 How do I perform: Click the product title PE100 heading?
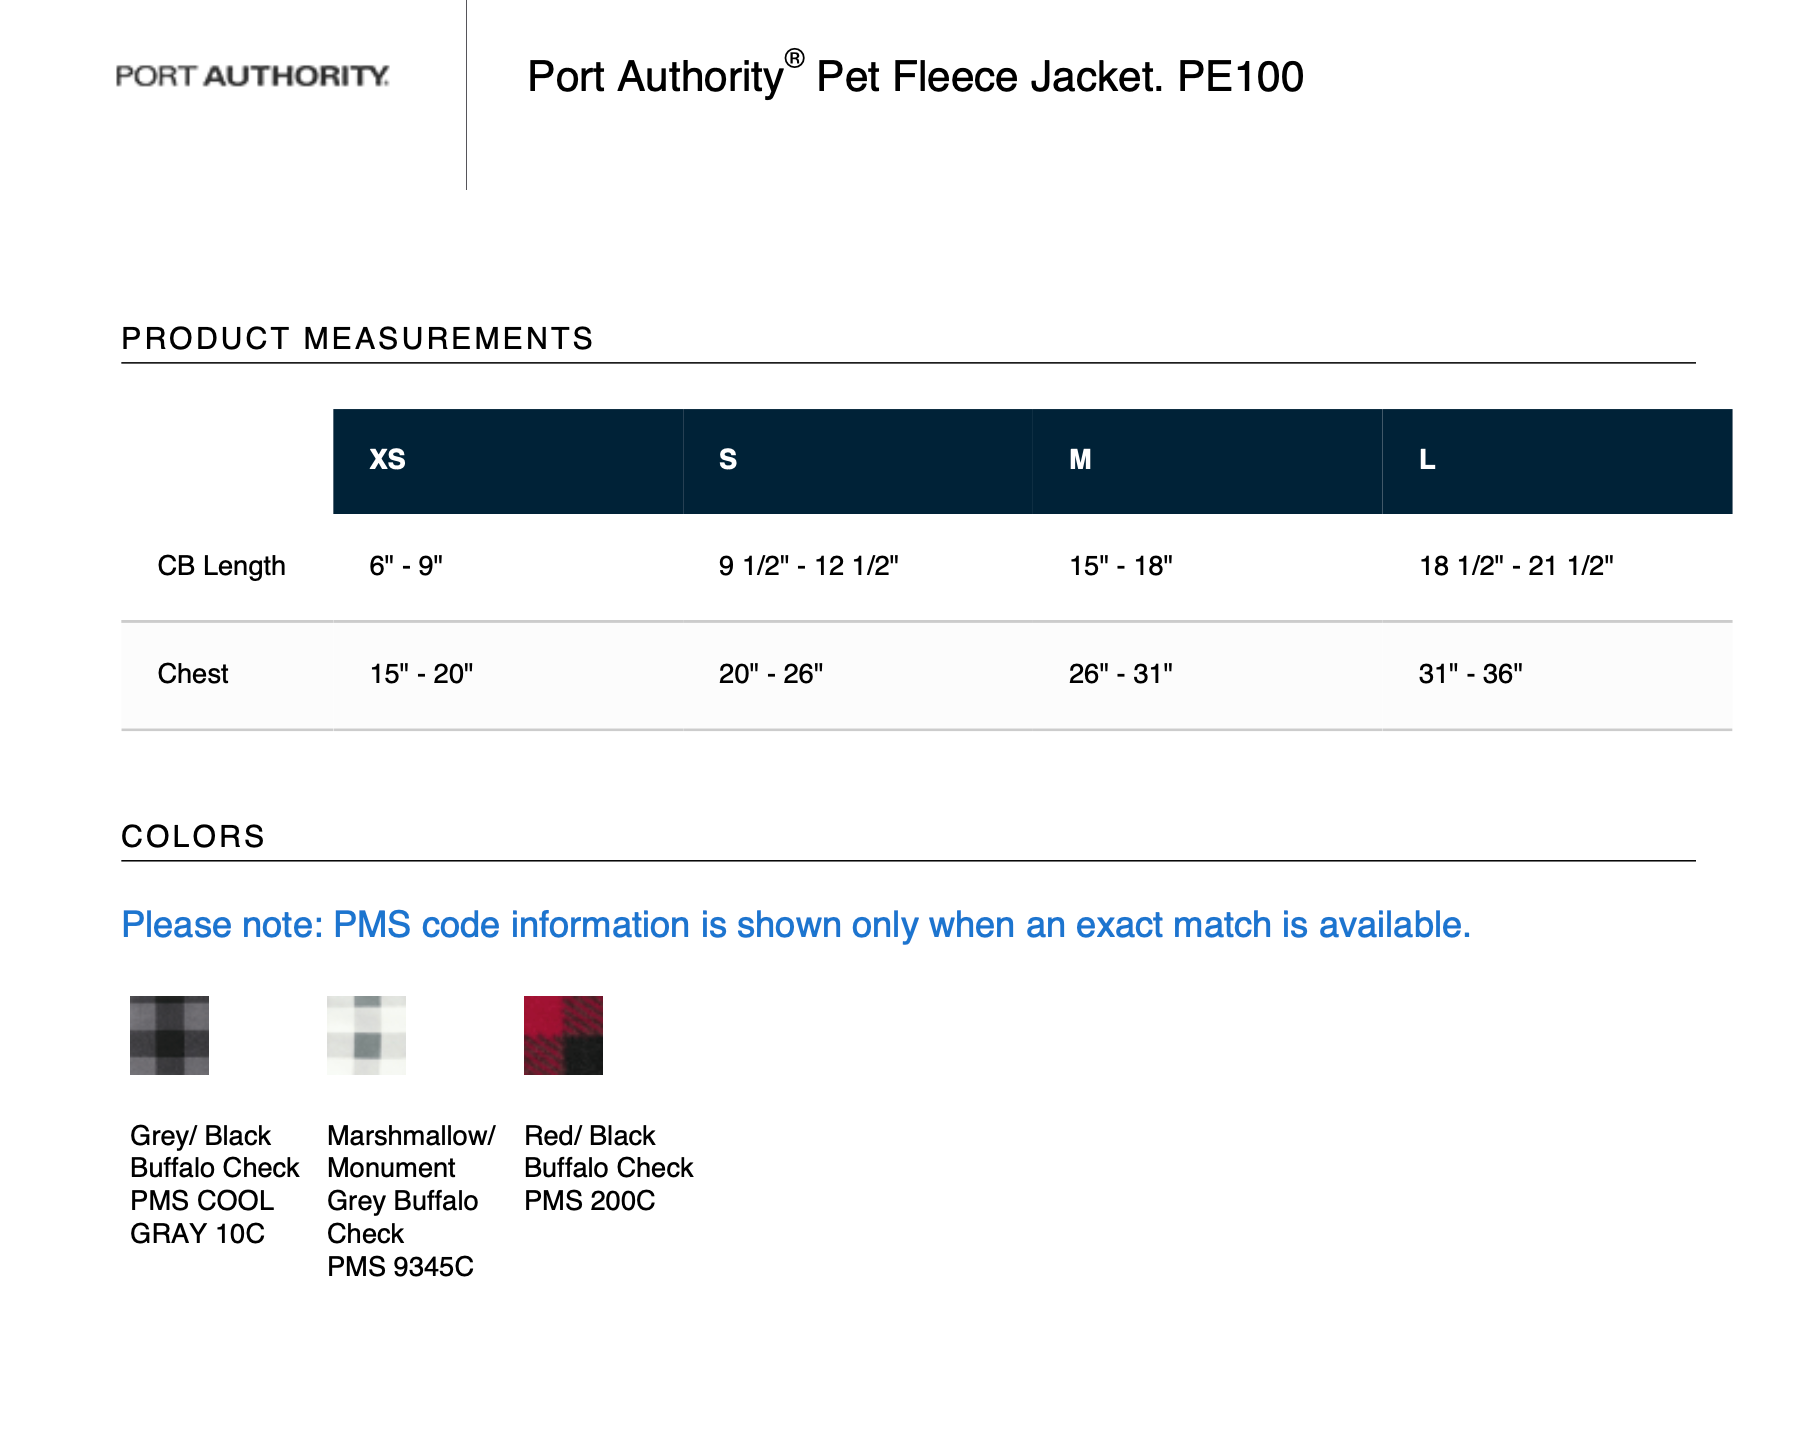pyautogui.click(x=914, y=77)
